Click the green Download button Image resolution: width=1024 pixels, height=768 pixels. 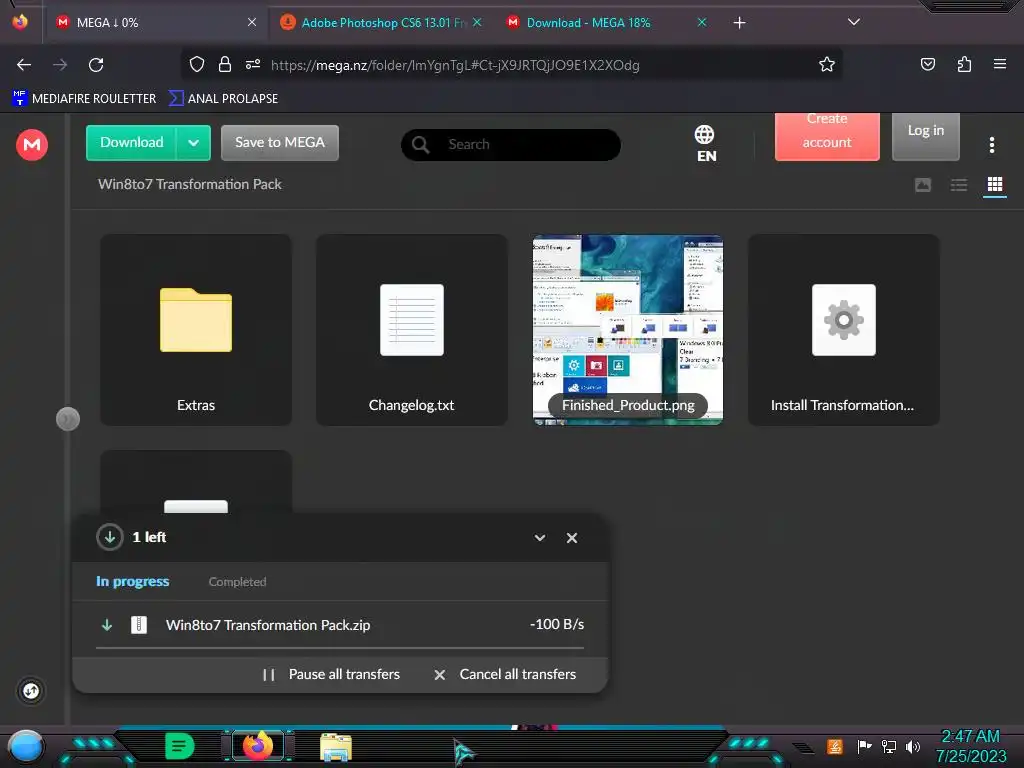click(x=131, y=143)
